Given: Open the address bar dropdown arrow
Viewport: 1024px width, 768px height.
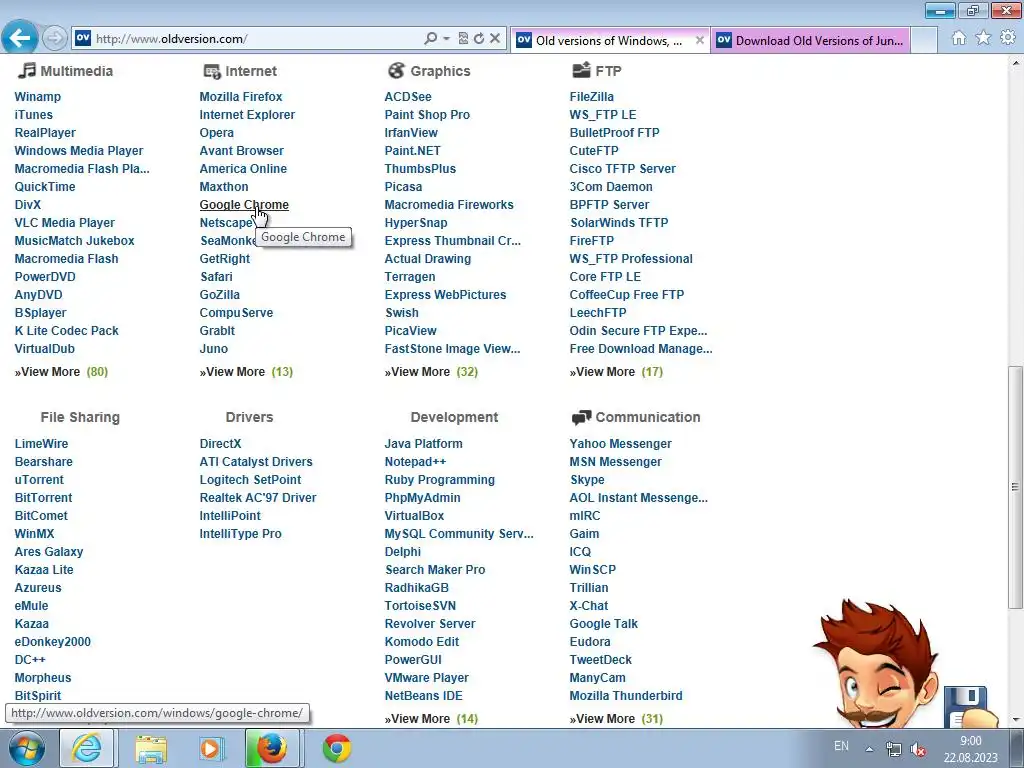Looking at the screenshot, I should tap(447, 39).
